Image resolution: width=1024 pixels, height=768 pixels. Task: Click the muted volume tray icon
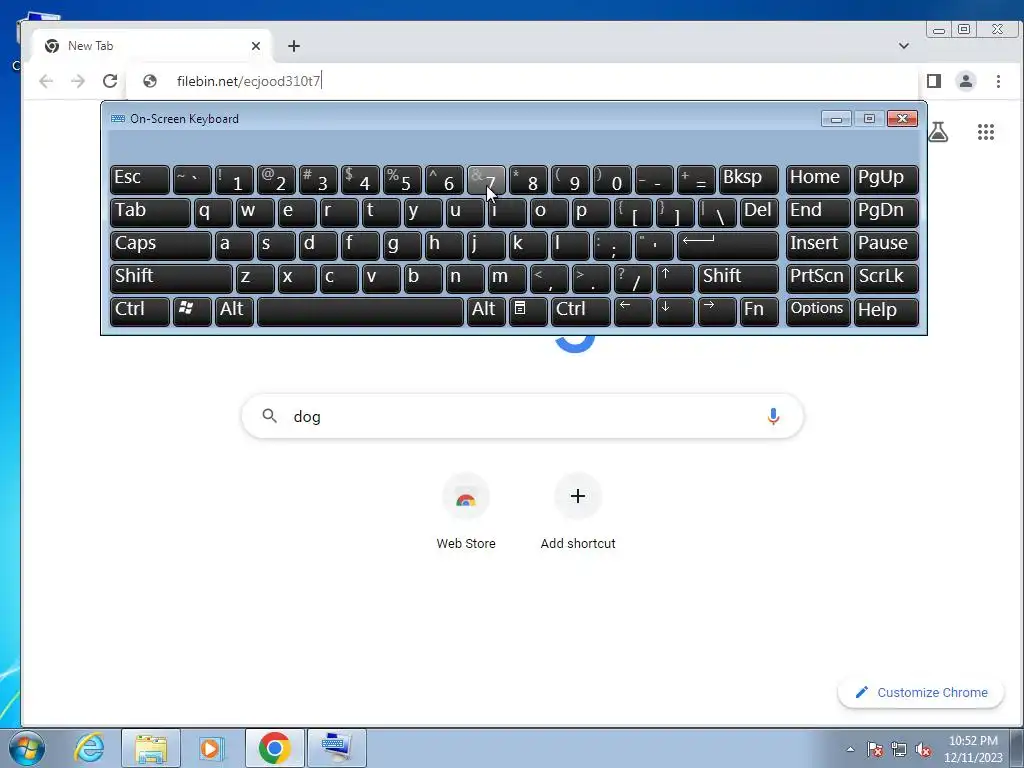point(923,750)
